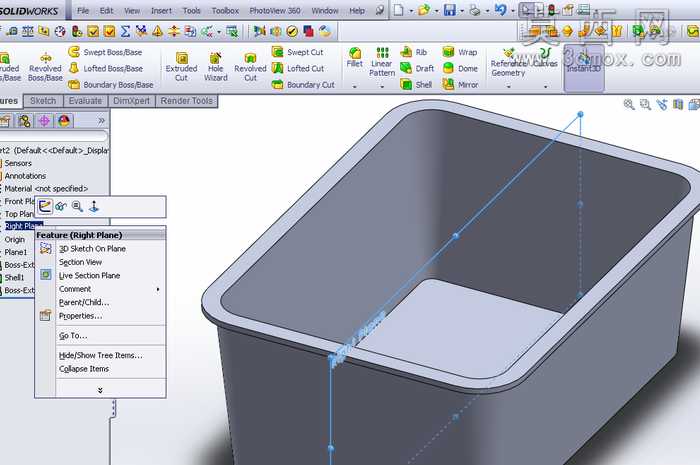Open the Reference Geometry tool

(x=508, y=62)
